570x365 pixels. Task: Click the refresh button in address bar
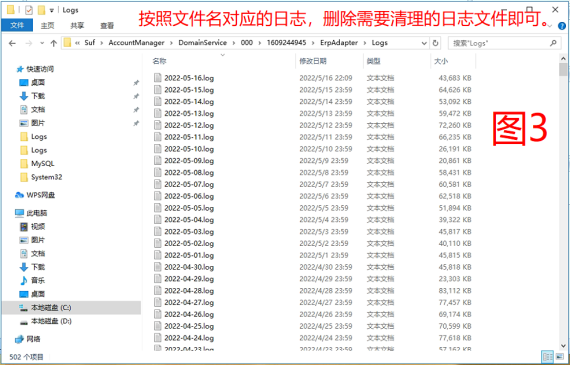pos(435,43)
